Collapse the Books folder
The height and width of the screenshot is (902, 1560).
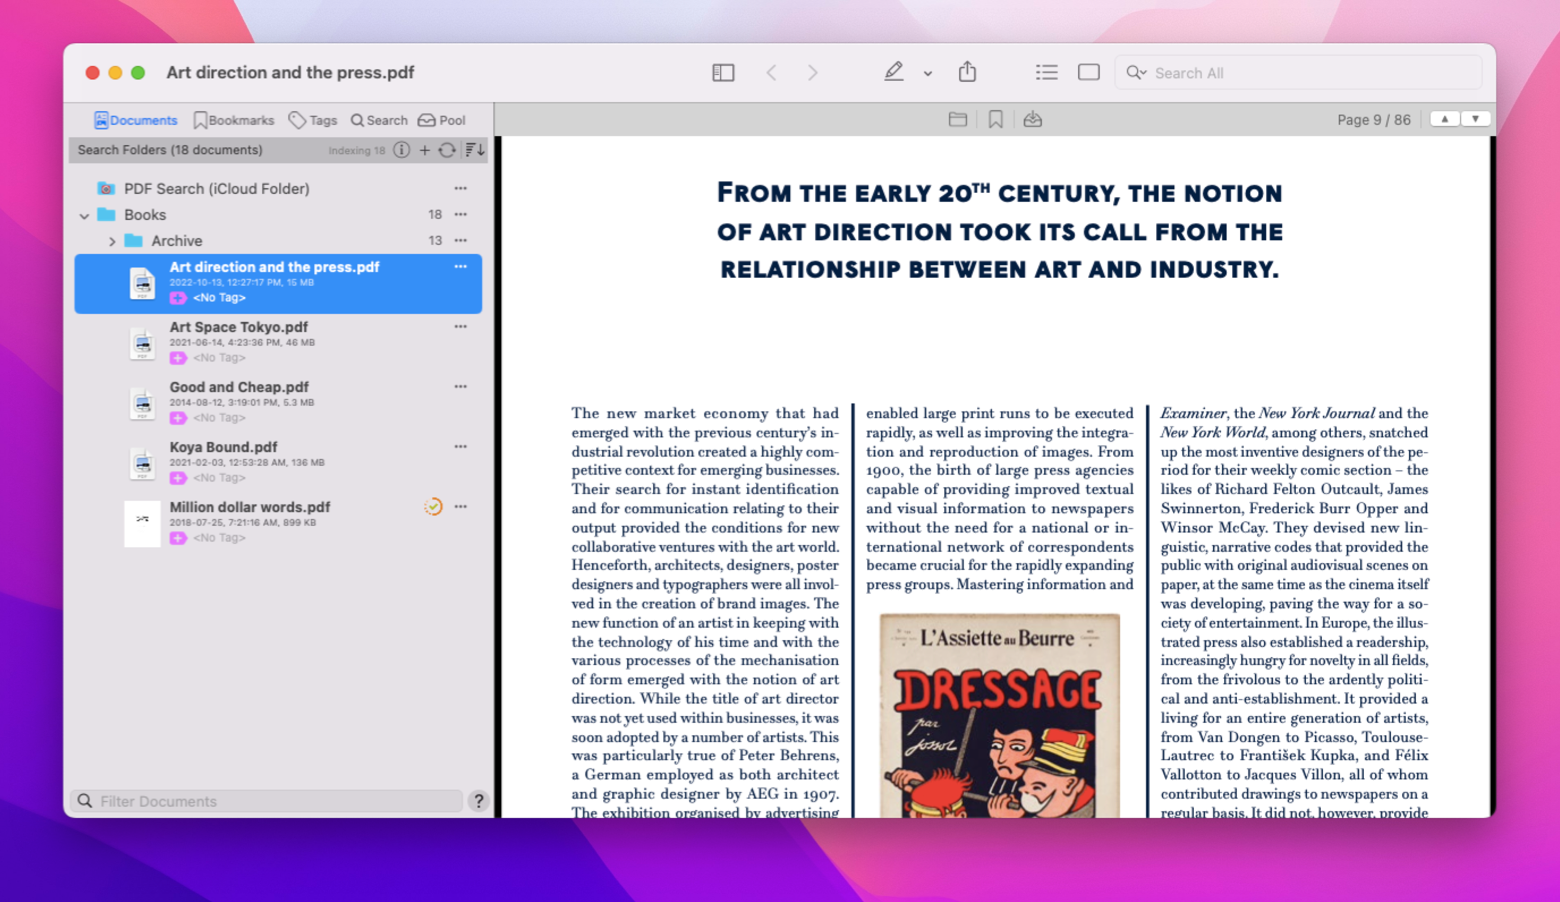pos(84,215)
